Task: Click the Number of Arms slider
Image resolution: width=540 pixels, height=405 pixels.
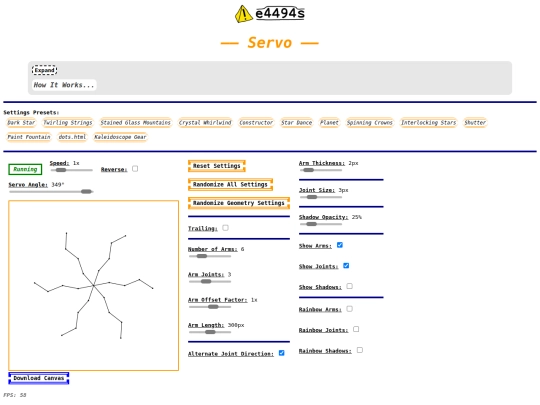Action: click(210, 256)
